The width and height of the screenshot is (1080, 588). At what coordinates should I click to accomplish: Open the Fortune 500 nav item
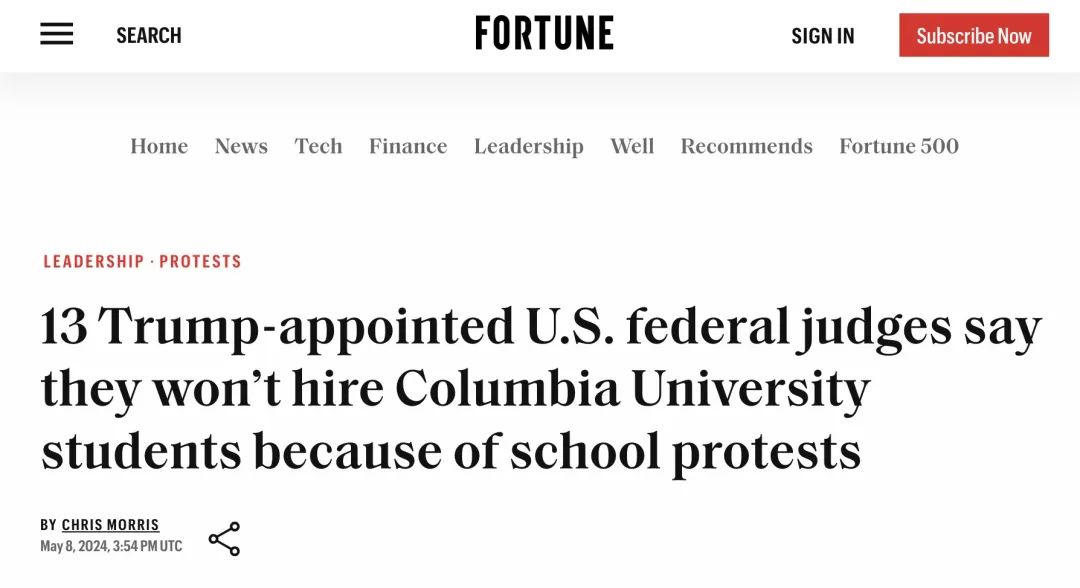899,146
